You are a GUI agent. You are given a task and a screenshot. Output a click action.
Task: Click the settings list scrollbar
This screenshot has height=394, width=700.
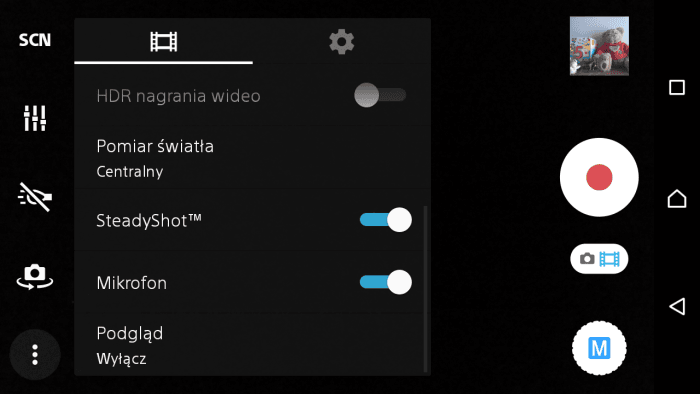click(425, 289)
